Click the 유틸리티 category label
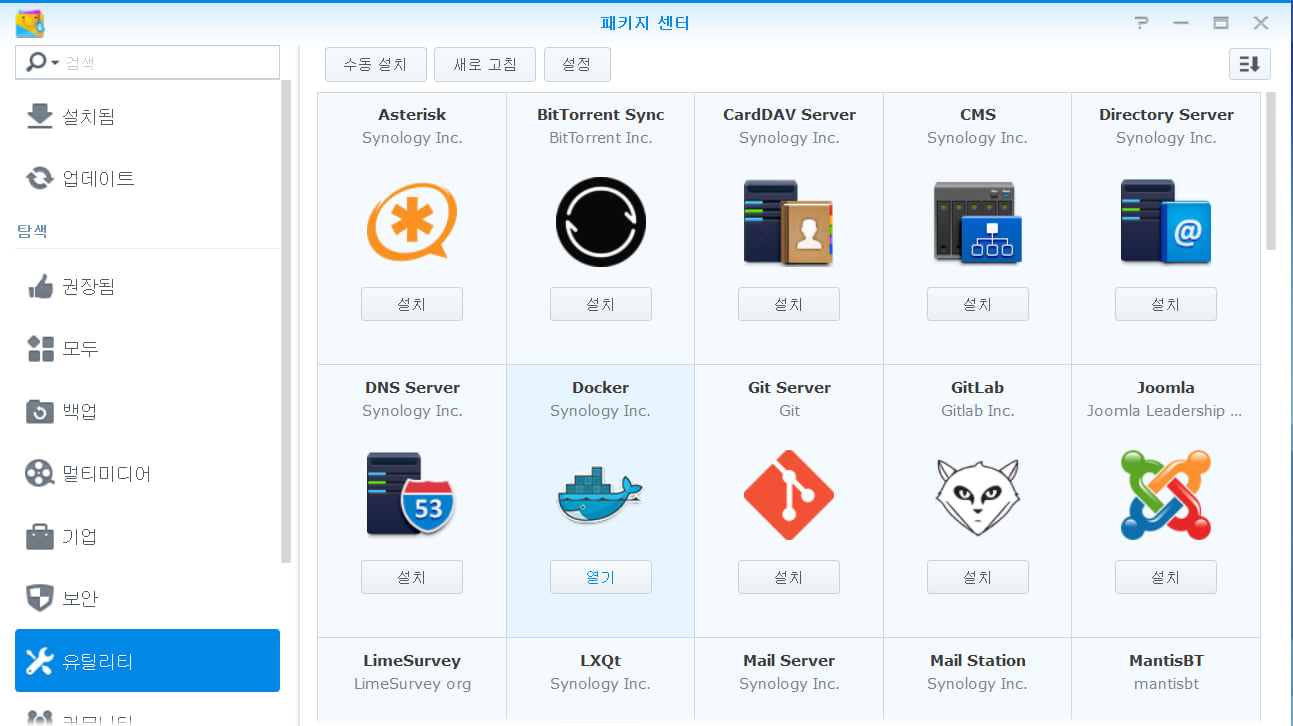1293x726 pixels. coord(98,660)
